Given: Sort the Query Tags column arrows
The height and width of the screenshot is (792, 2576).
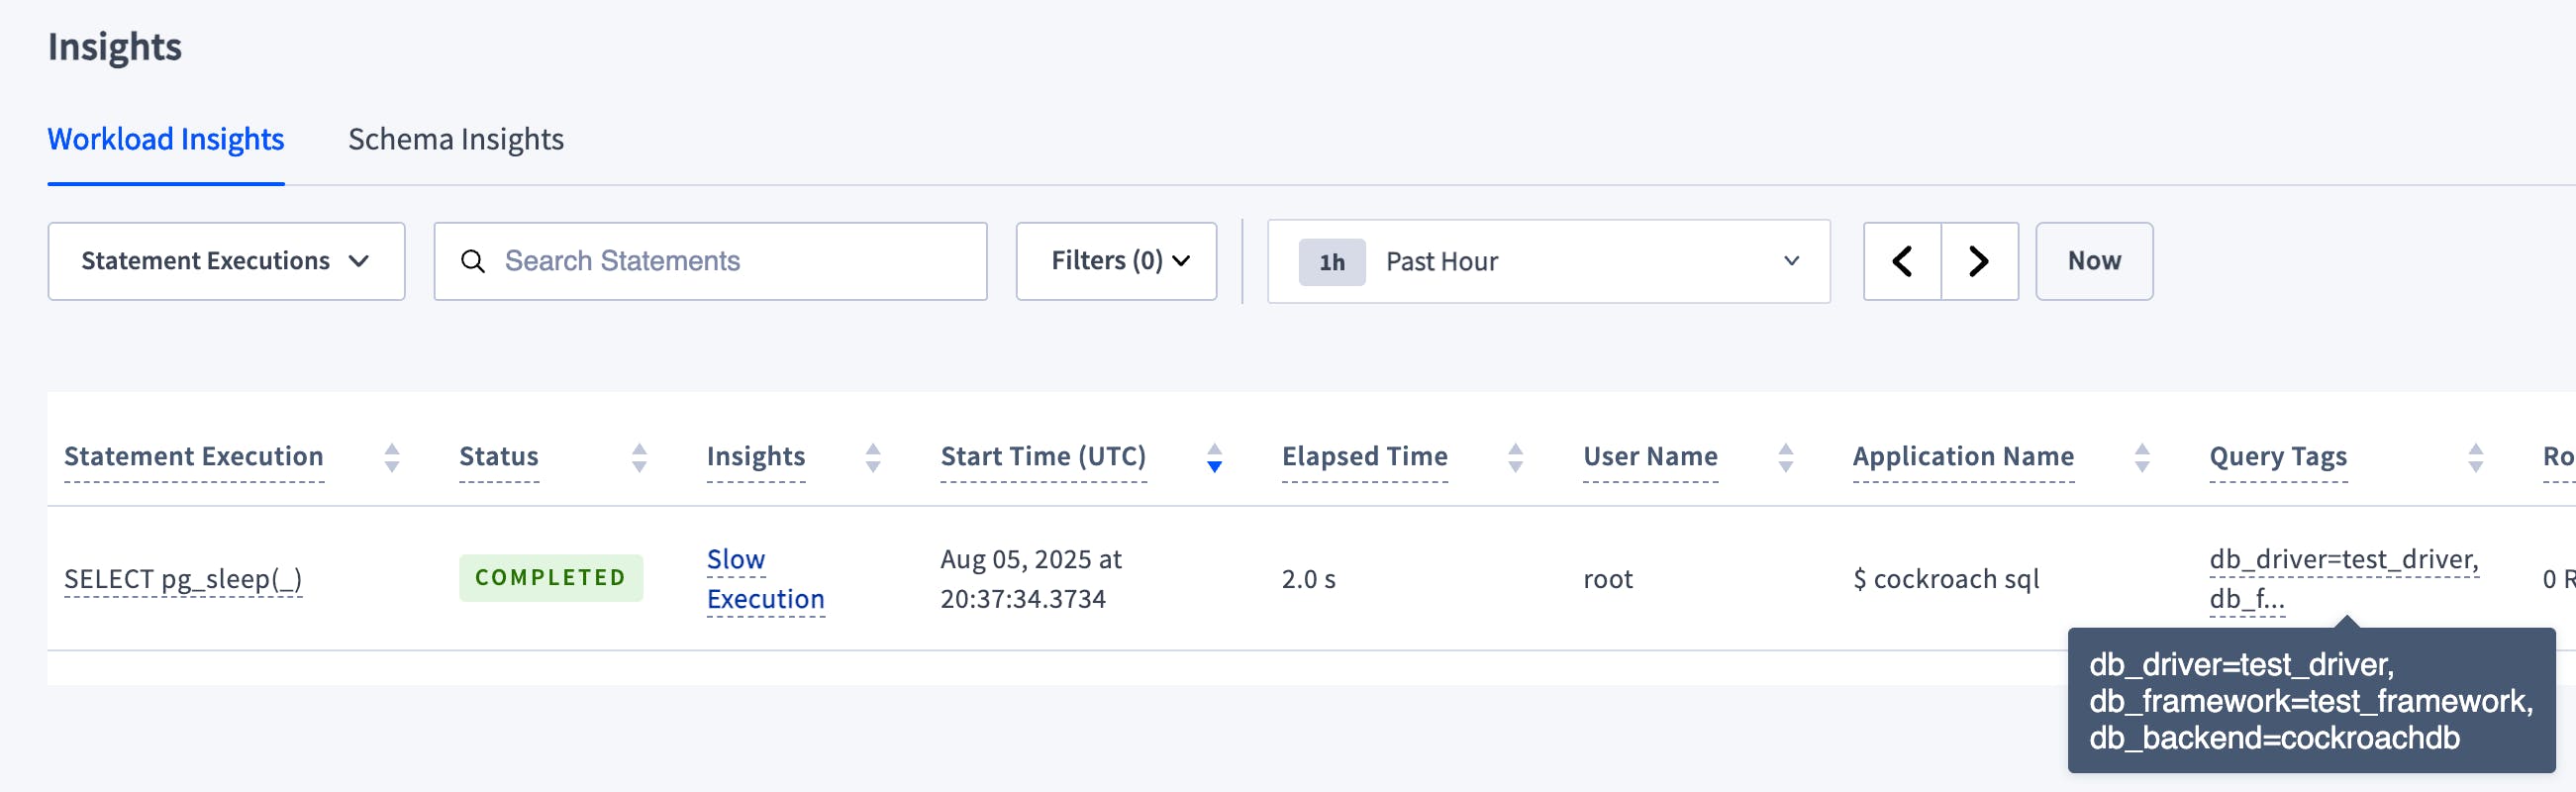Looking at the screenshot, I should point(2475,458).
